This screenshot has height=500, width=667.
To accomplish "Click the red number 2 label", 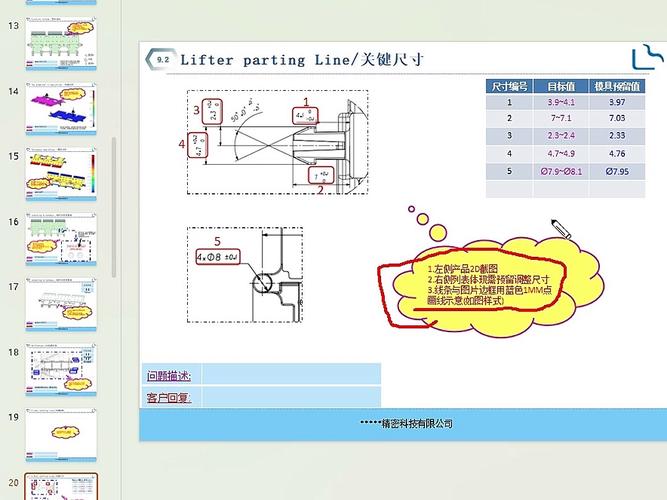I will [320, 189].
